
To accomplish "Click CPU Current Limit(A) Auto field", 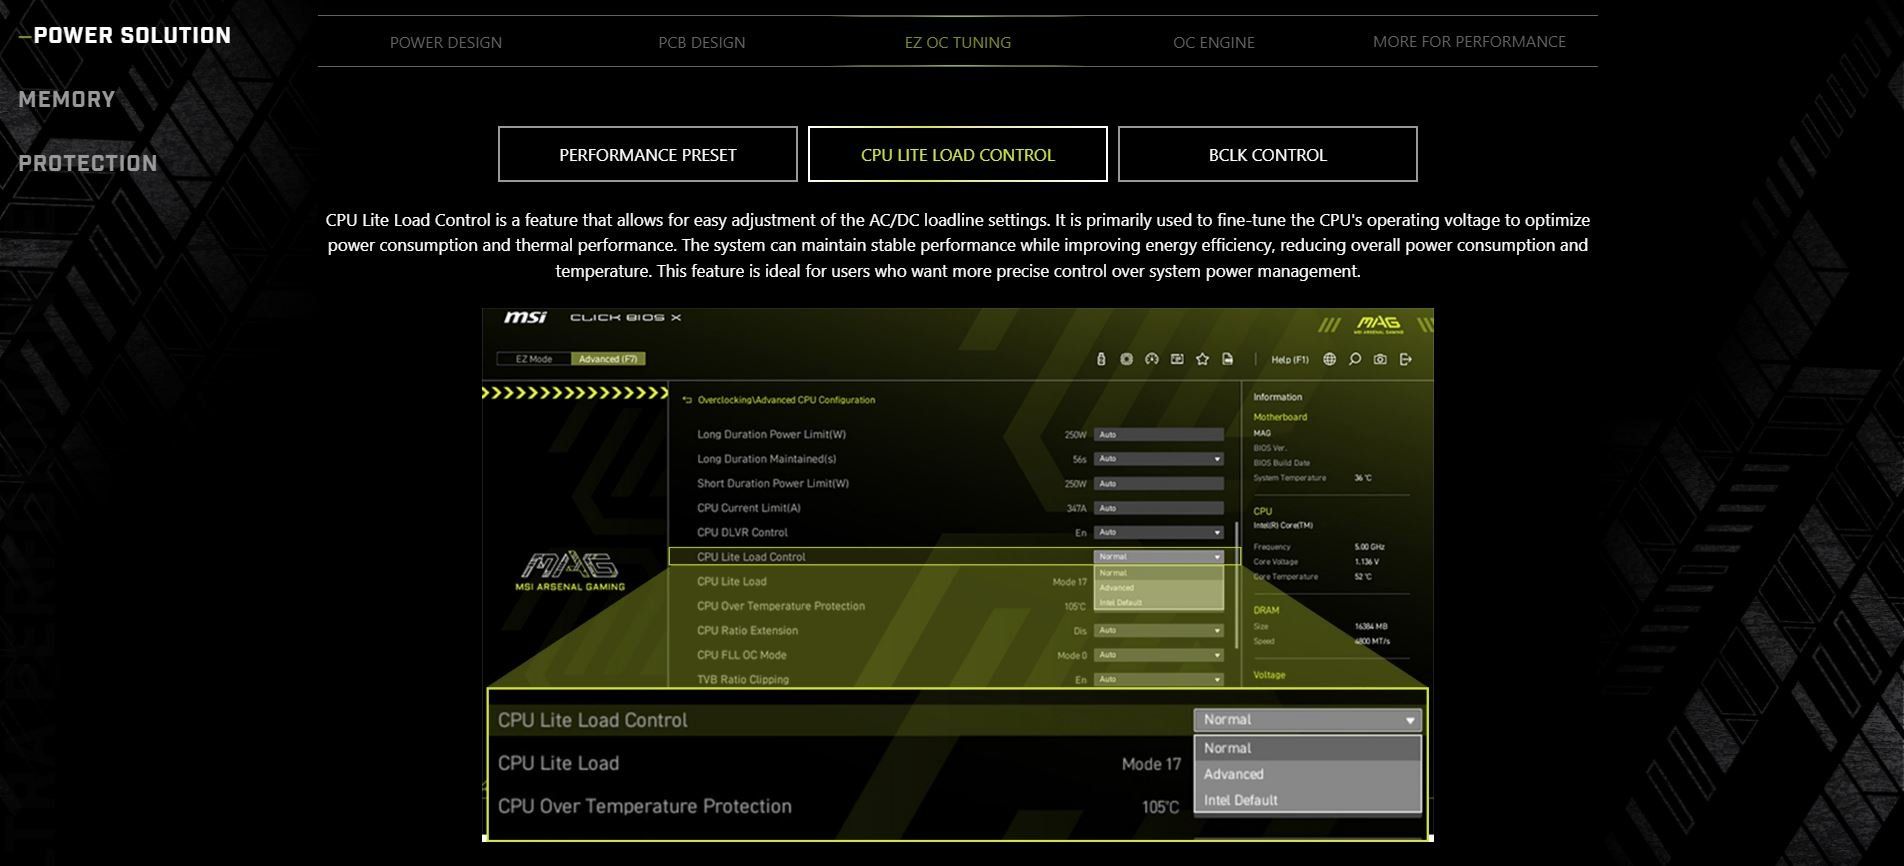I will (1159, 508).
